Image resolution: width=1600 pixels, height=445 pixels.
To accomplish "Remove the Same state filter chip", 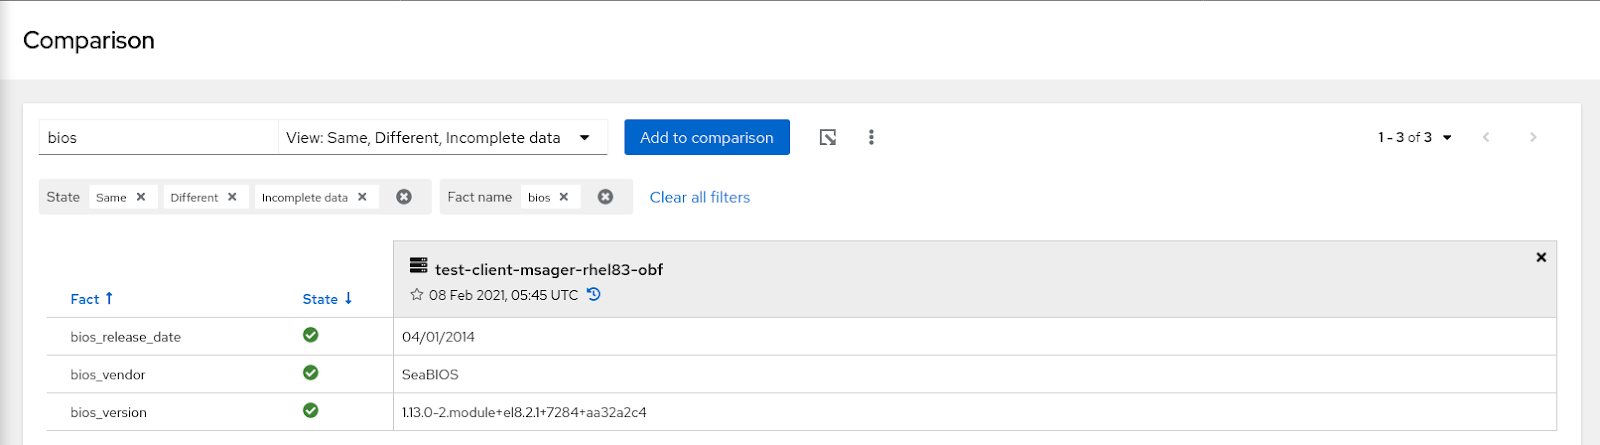I will [141, 197].
